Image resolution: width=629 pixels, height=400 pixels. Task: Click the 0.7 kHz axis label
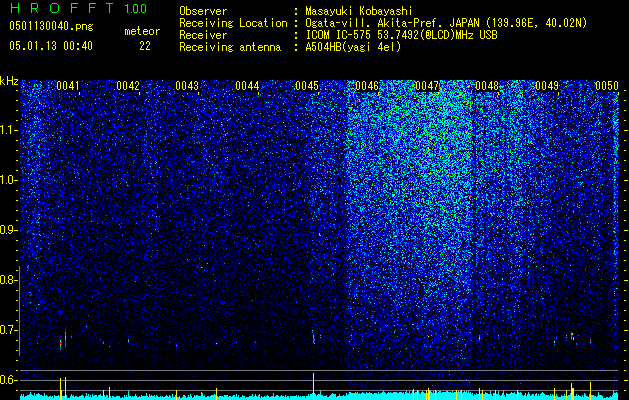point(8,330)
